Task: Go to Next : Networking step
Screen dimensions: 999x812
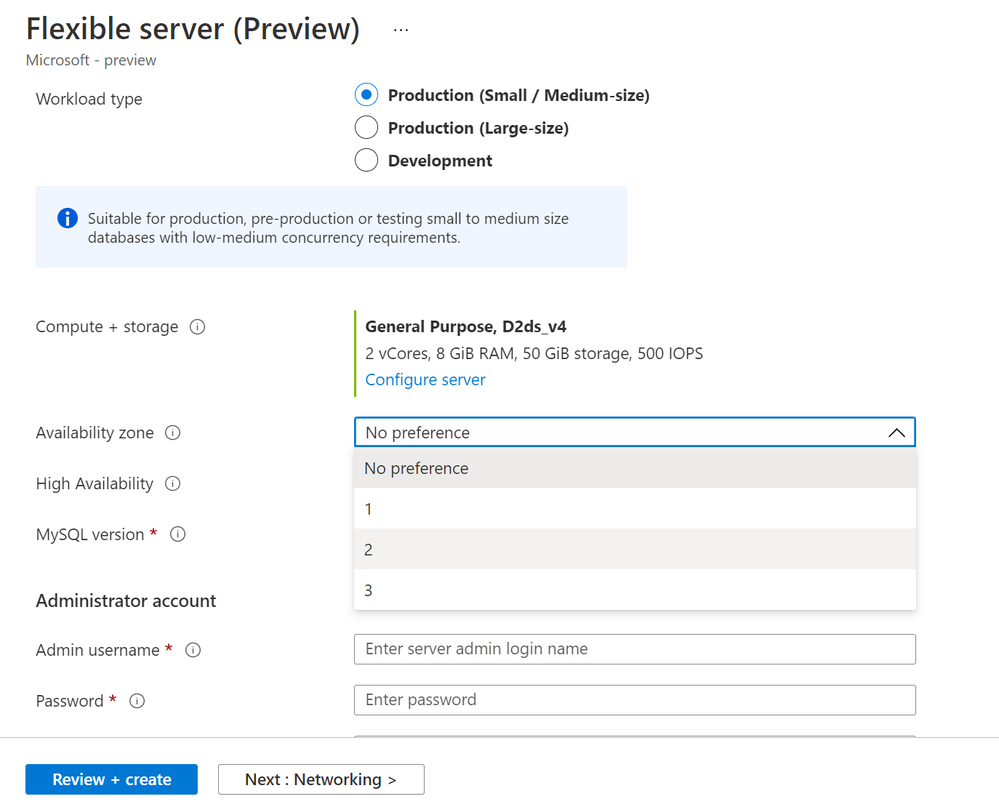Action: coord(321,779)
